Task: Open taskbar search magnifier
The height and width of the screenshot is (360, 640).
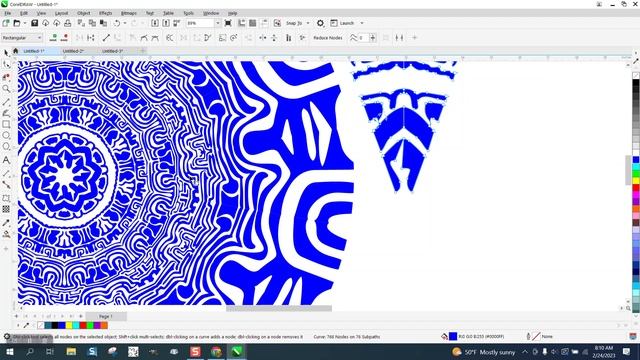Action: coord(29,351)
